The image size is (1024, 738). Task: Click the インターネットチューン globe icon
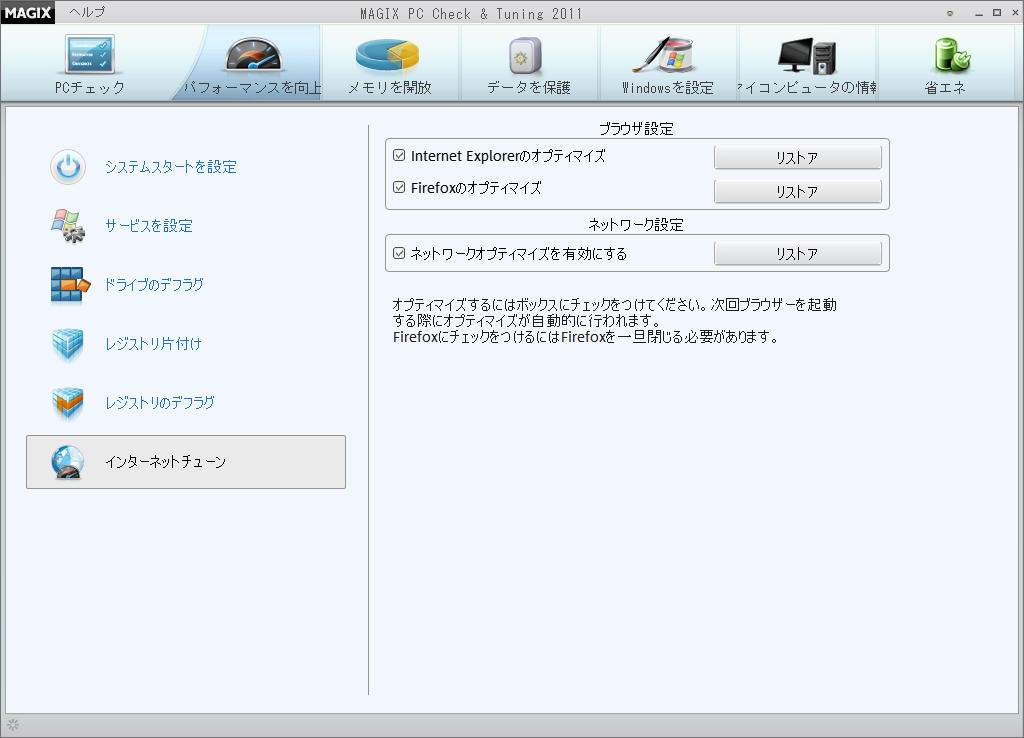(68, 462)
